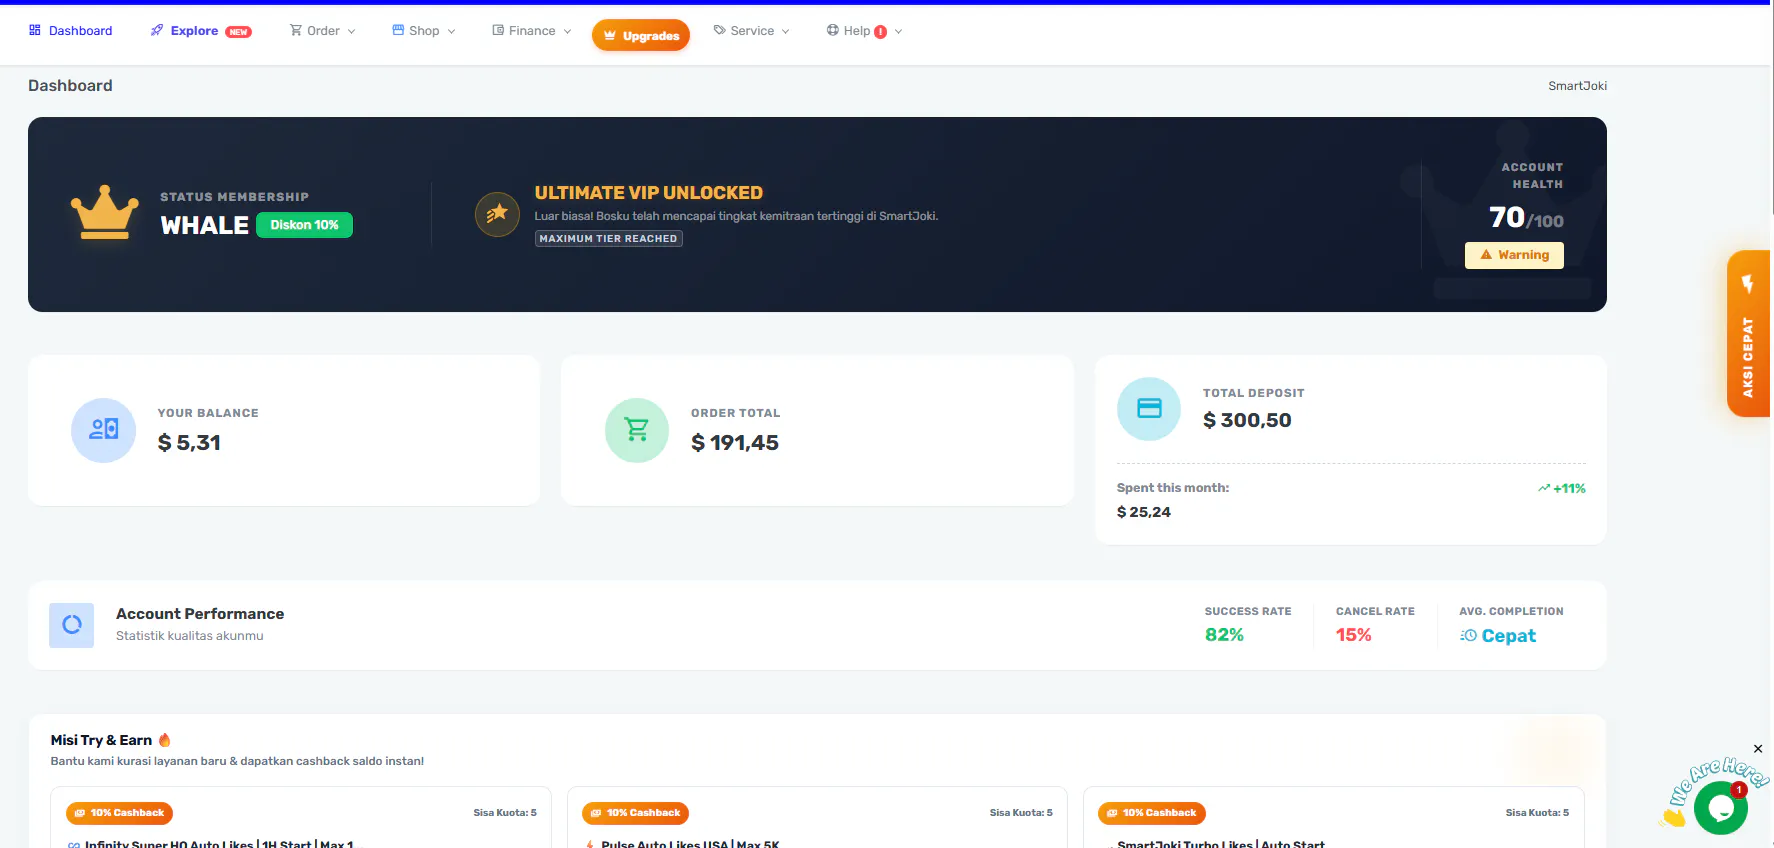Open the Dashboard nav link
The image size is (1774, 848).
pos(70,31)
